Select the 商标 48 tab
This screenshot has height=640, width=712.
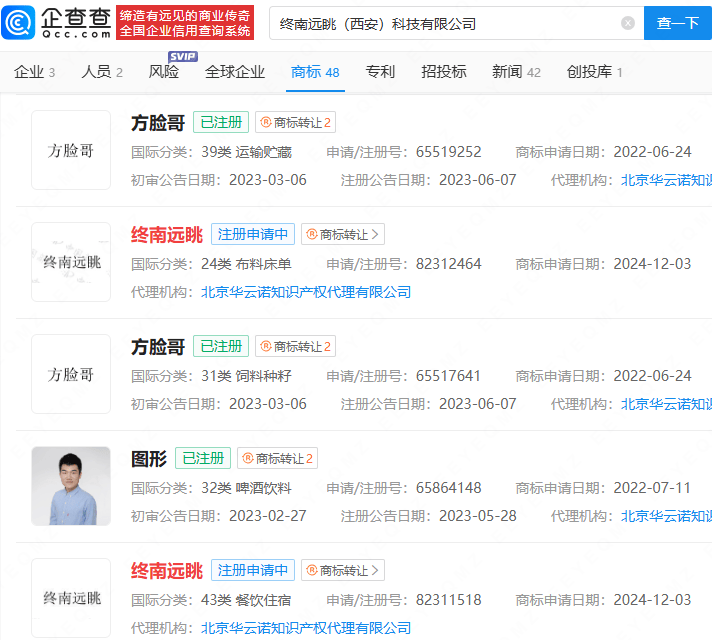pyautogui.click(x=315, y=72)
